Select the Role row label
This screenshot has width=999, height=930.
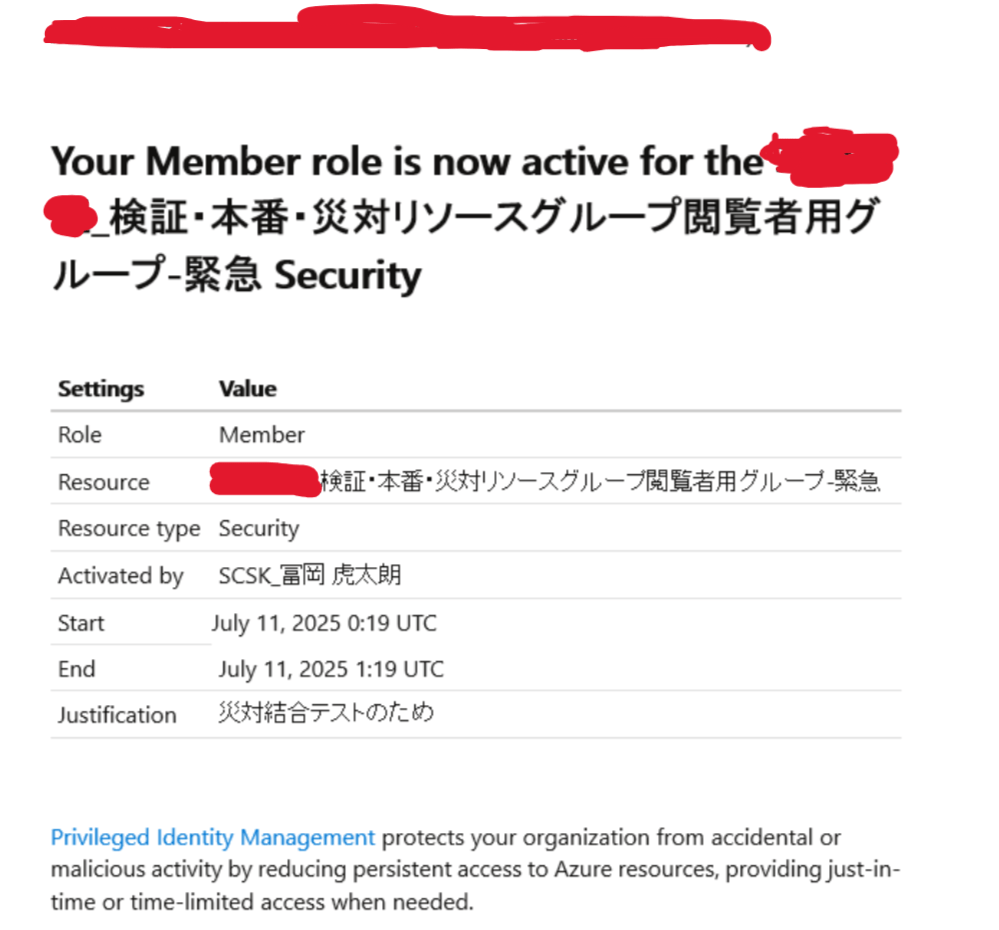[x=80, y=435]
